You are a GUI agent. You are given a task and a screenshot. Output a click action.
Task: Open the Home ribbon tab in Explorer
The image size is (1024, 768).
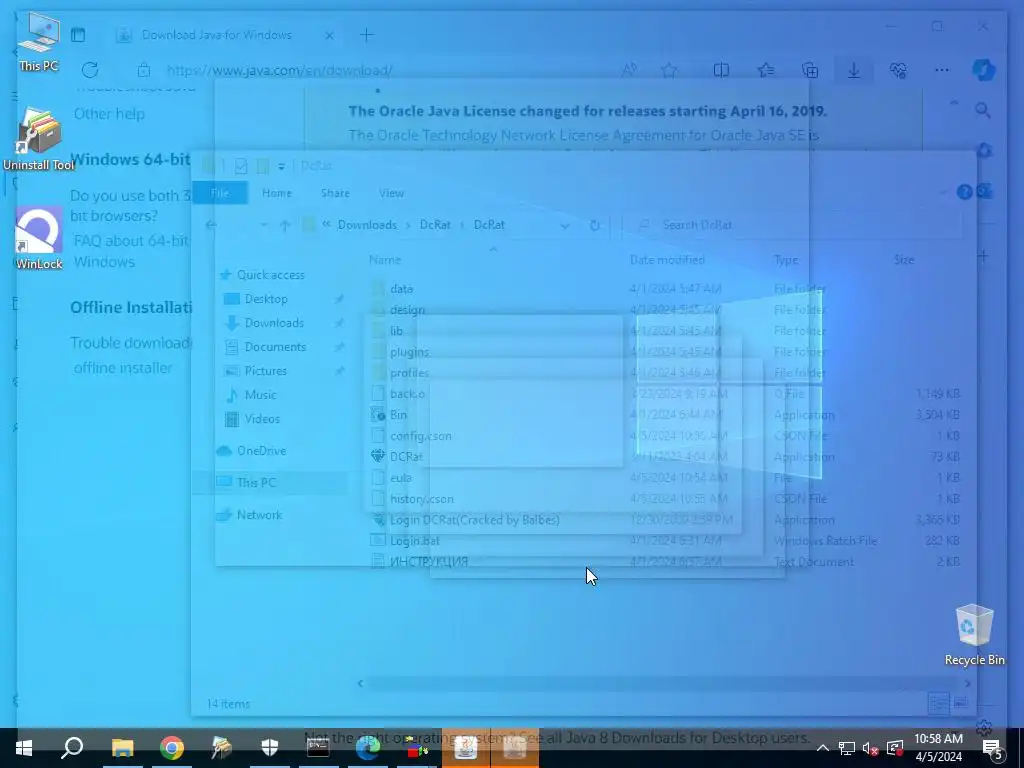click(x=277, y=193)
